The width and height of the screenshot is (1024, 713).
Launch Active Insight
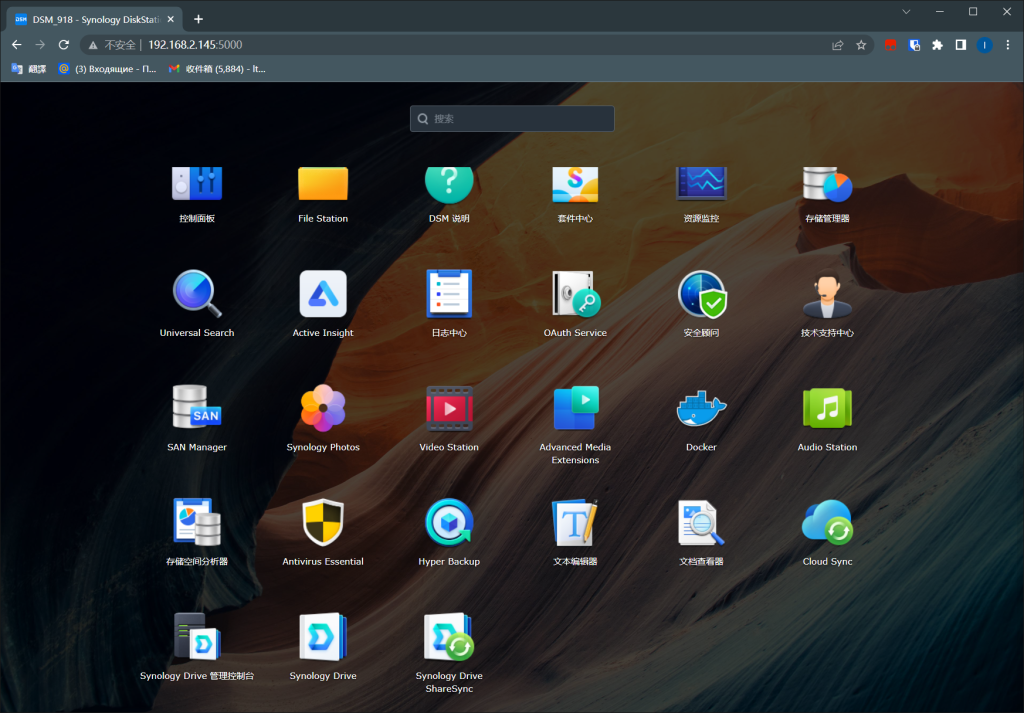click(x=323, y=295)
